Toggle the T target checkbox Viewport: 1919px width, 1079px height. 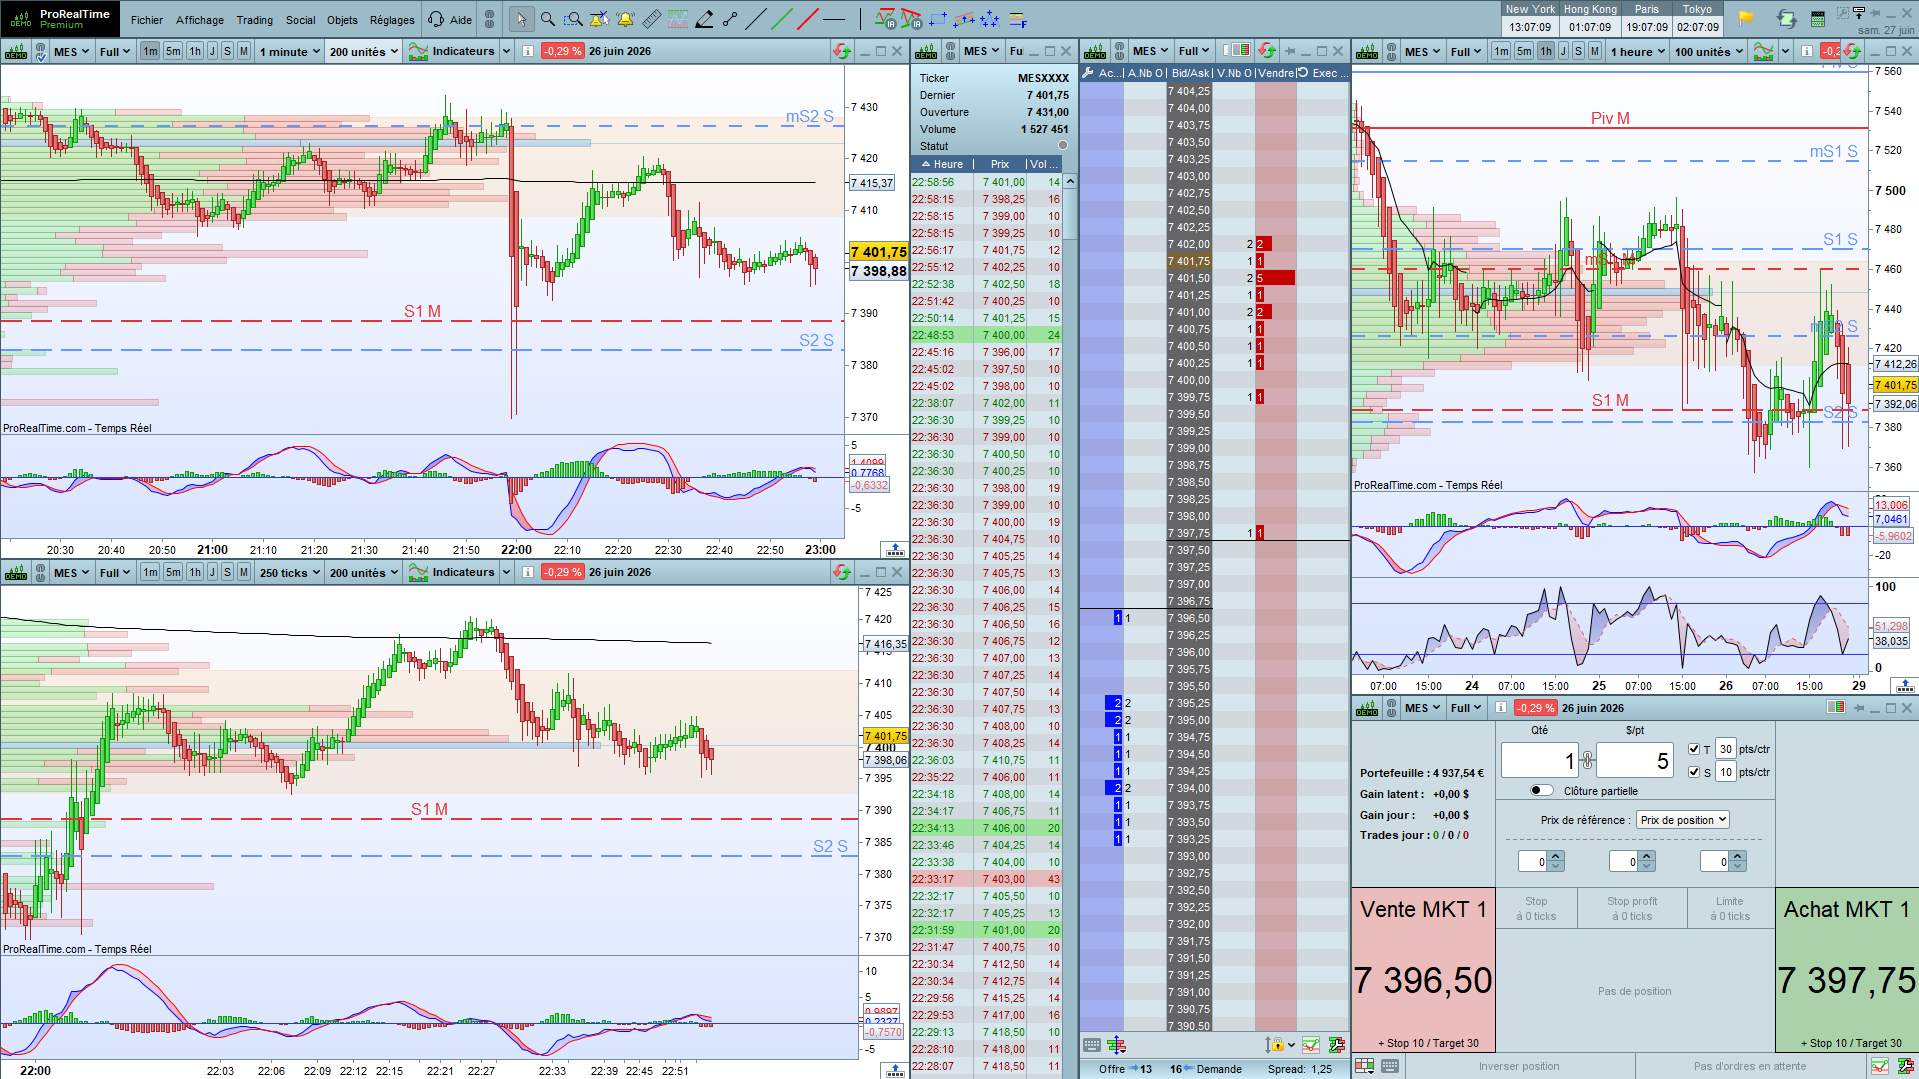point(1694,749)
